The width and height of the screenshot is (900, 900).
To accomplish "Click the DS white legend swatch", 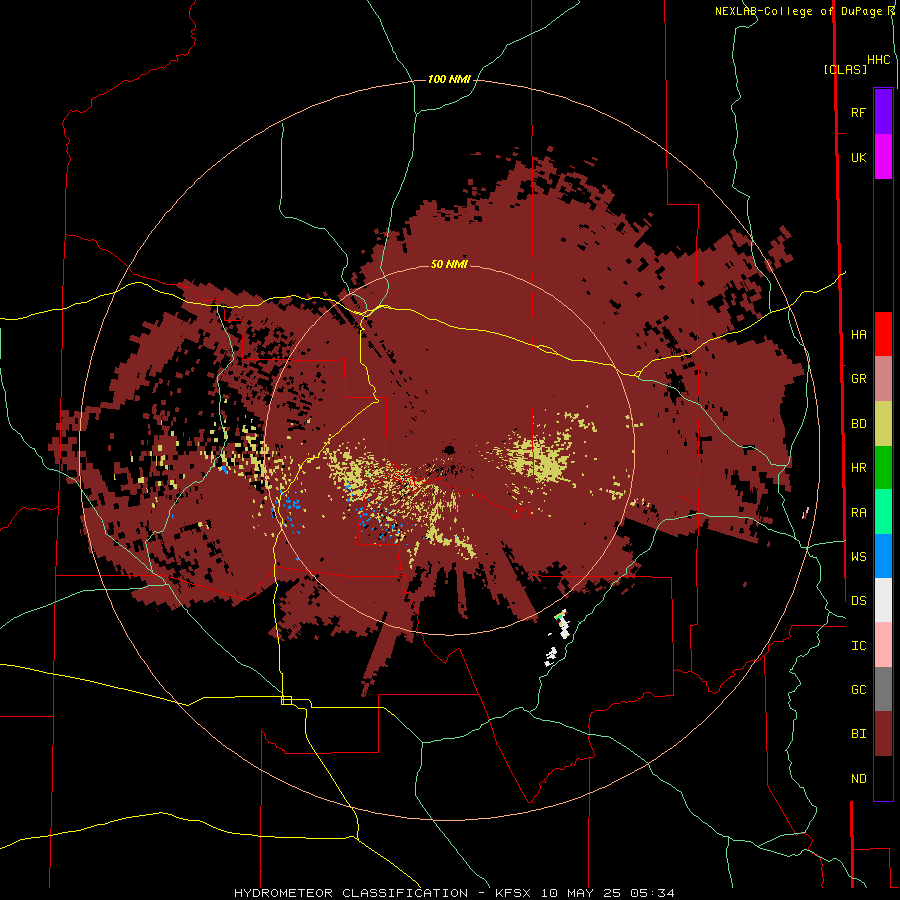I will click(x=883, y=600).
